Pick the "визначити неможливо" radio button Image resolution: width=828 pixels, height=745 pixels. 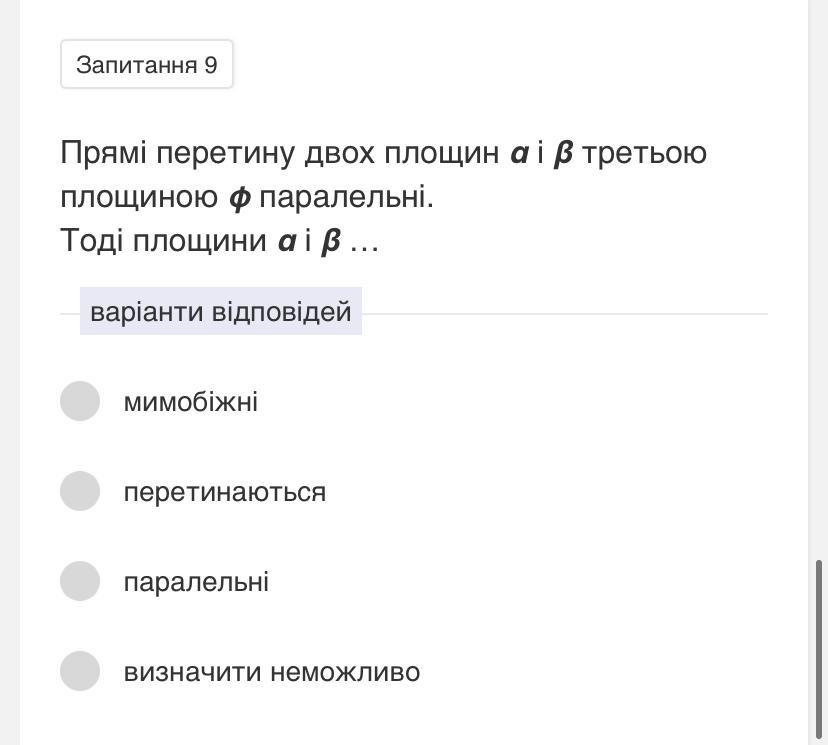[80, 671]
